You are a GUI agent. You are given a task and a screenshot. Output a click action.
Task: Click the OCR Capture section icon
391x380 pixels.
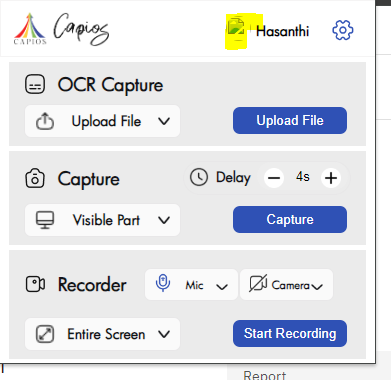[35, 84]
